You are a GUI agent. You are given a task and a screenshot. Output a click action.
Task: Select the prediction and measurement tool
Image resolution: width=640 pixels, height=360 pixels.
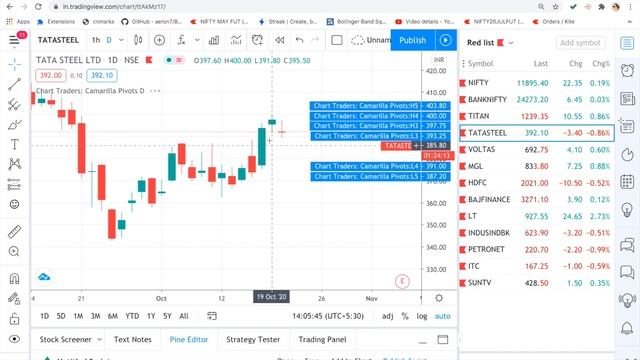[x=14, y=184]
